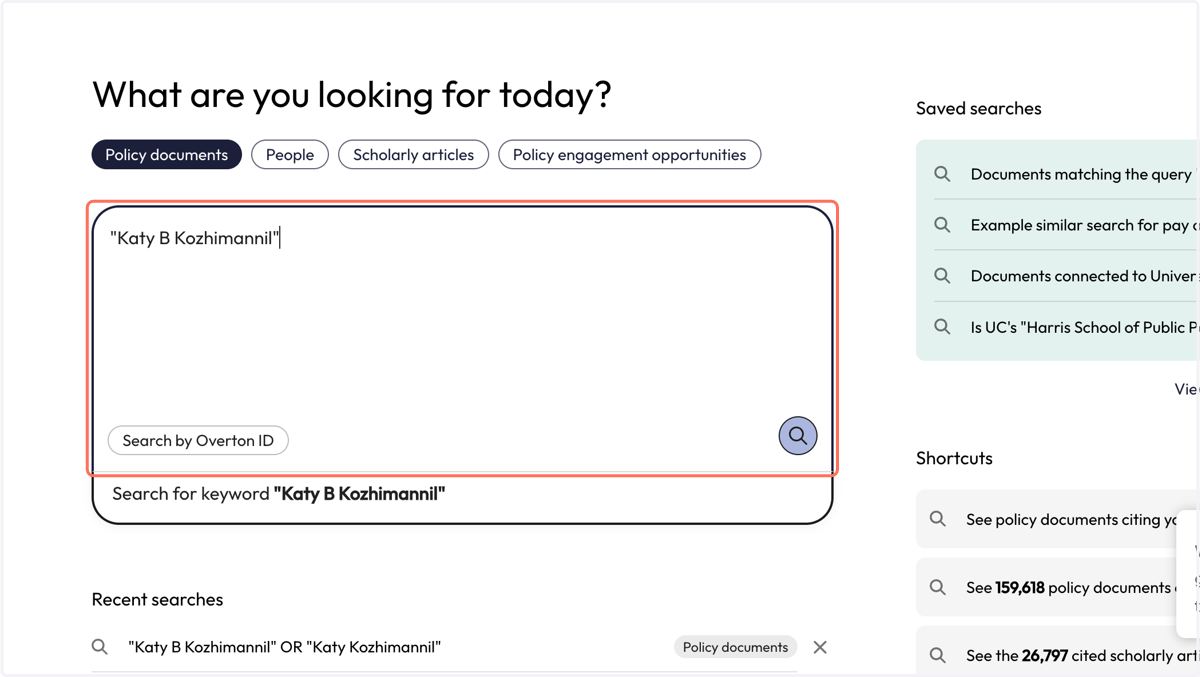Image resolution: width=1200 pixels, height=677 pixels.
Task: Switch to the People tab
Action: (x=290, y=155)
